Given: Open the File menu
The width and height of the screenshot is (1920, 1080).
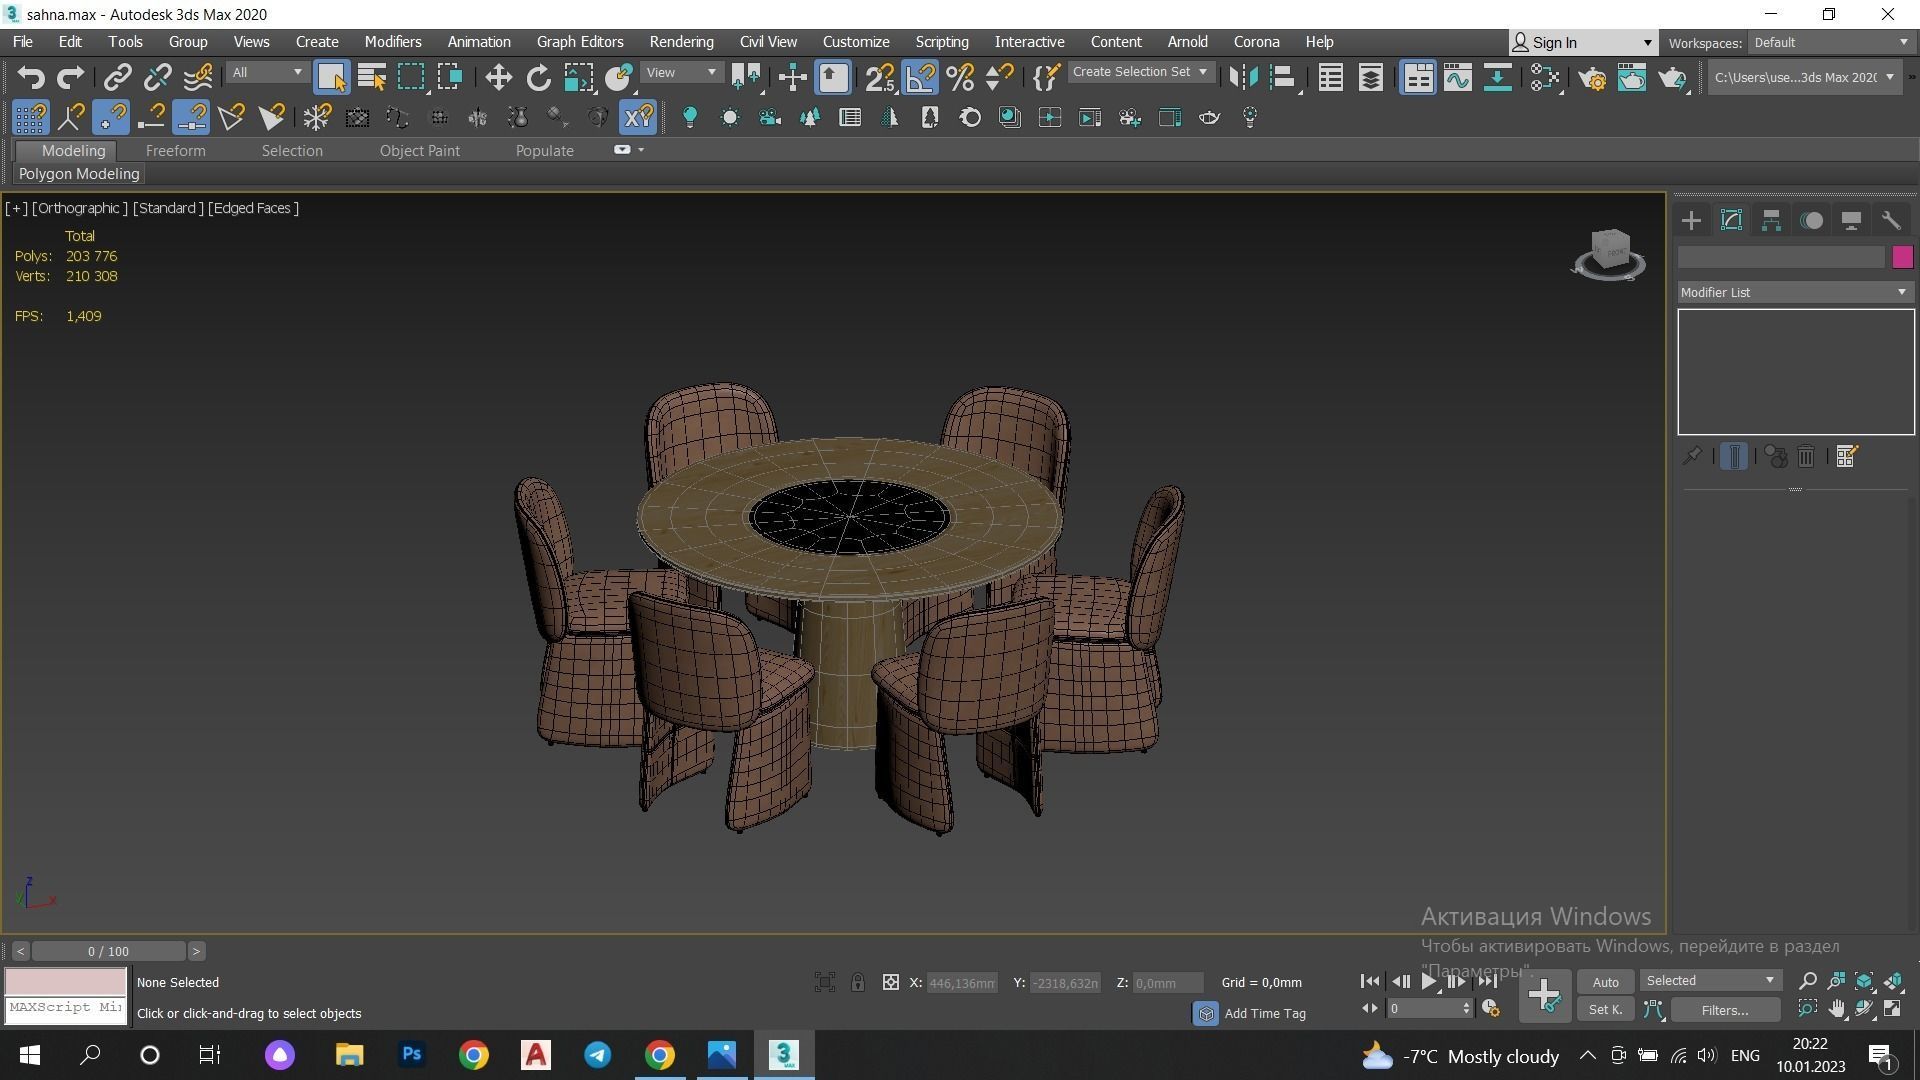Looking at the screenshot, I should click(22, 42).
